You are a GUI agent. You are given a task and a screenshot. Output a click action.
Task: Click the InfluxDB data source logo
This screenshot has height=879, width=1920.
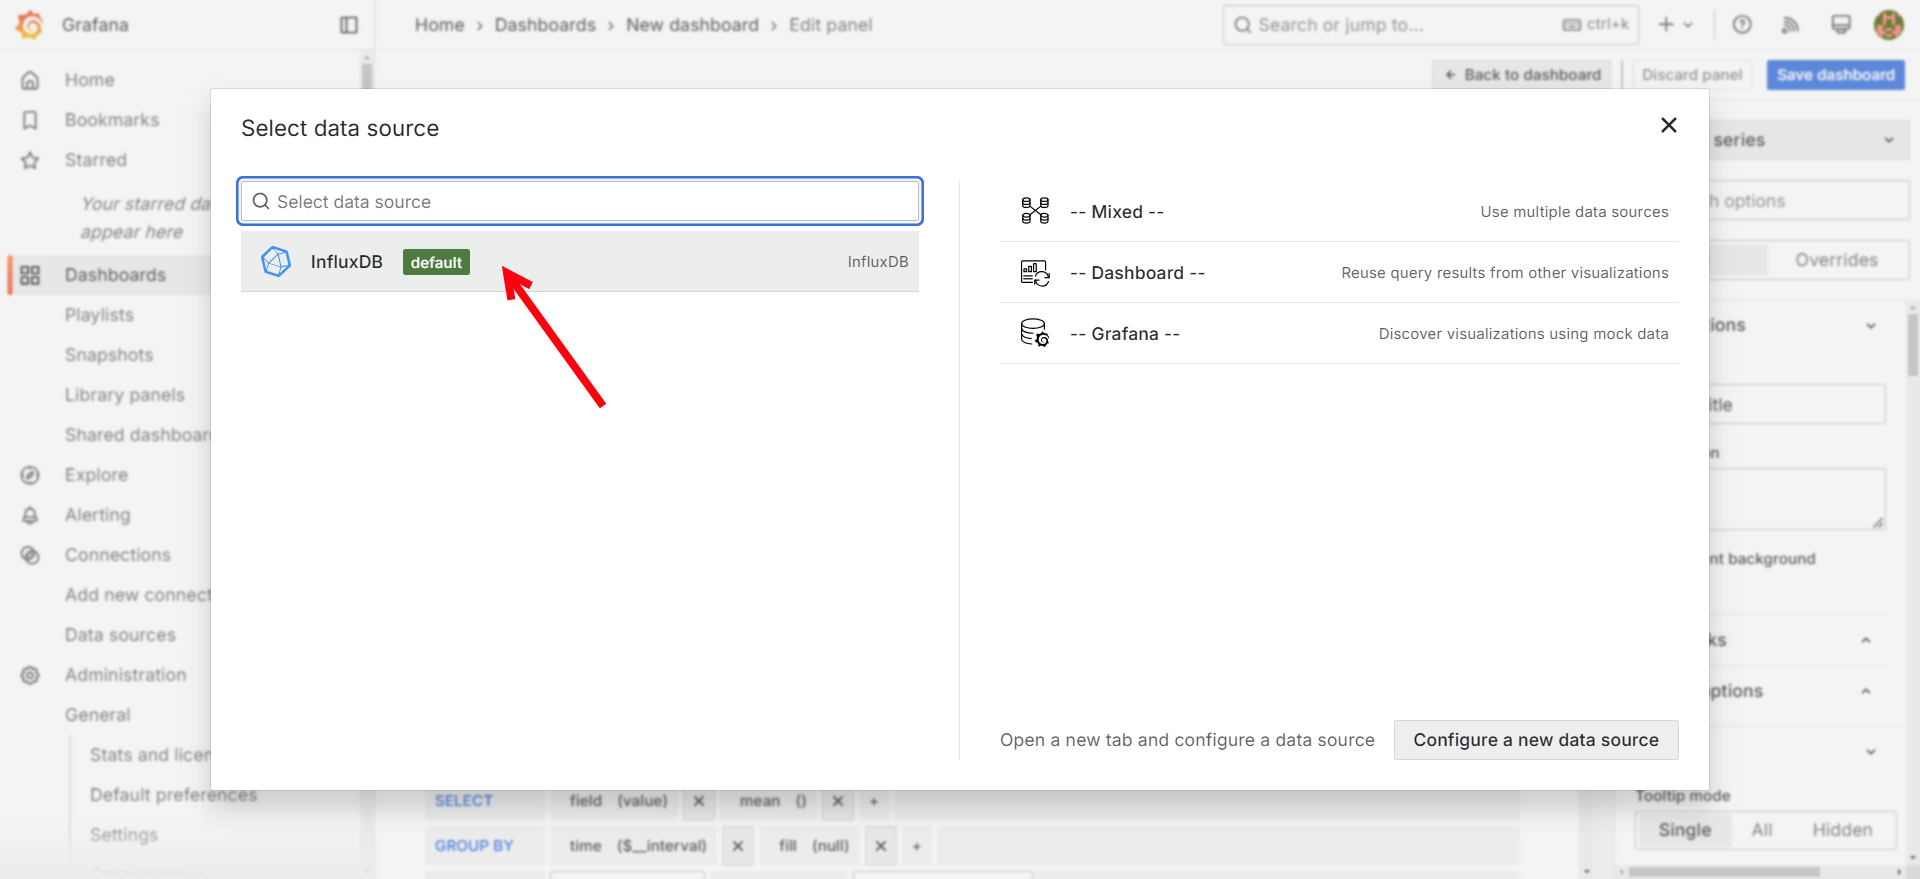point(276,262)
